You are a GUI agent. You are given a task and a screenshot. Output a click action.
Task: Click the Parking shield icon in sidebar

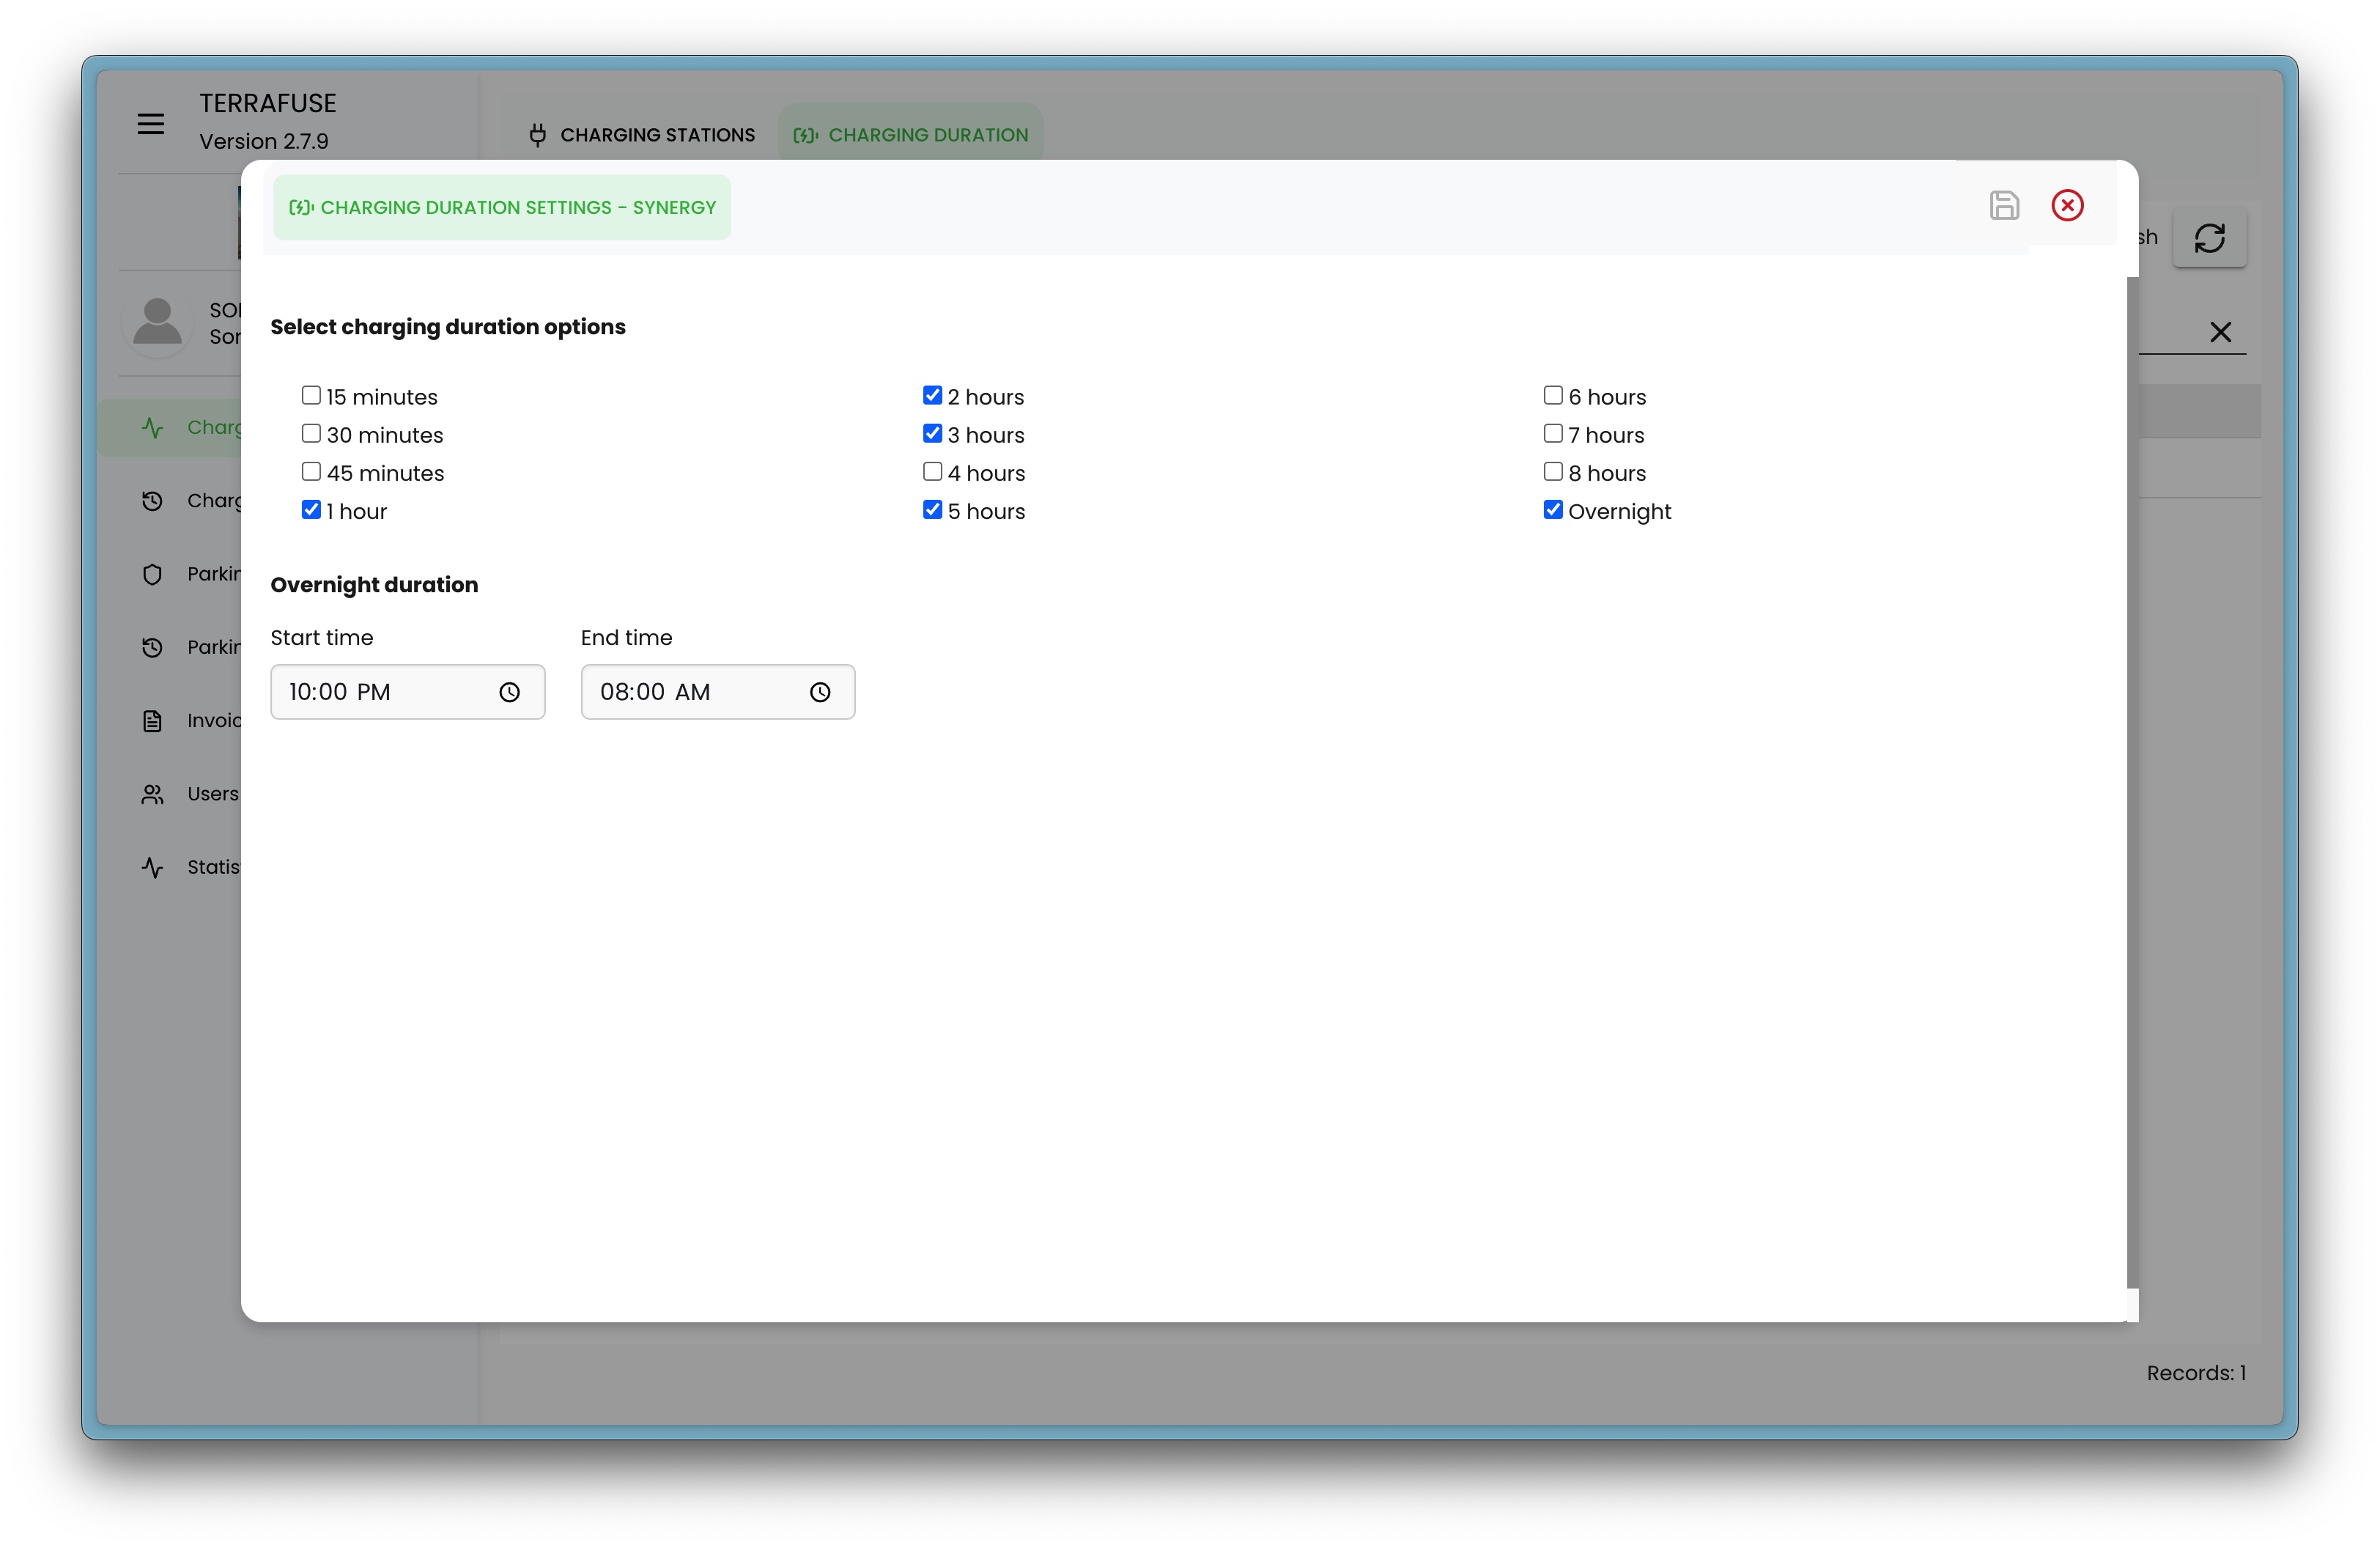click(x=152, y=574)
